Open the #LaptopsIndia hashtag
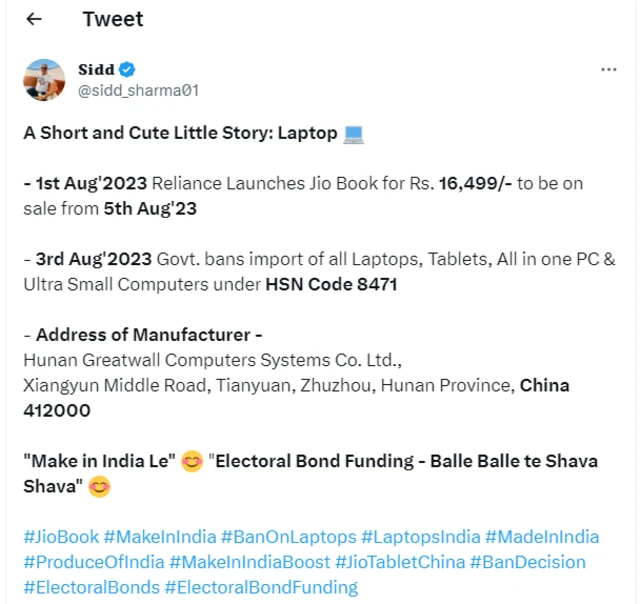Viewport: 640px width, 604px height. (x=422, y=537)
